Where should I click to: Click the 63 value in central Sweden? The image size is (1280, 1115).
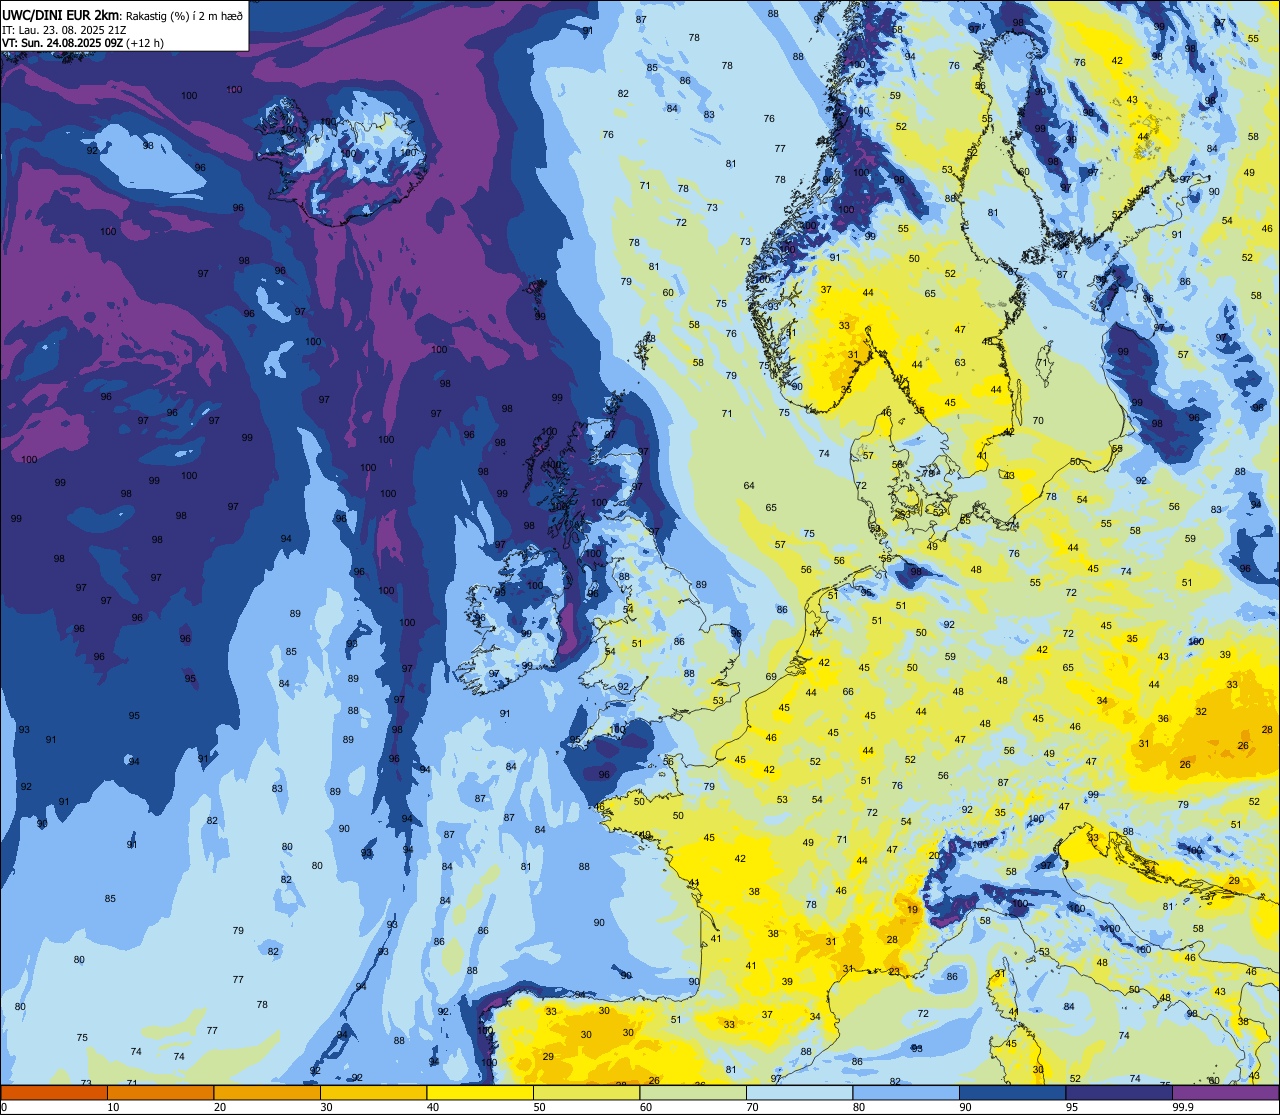960,363
